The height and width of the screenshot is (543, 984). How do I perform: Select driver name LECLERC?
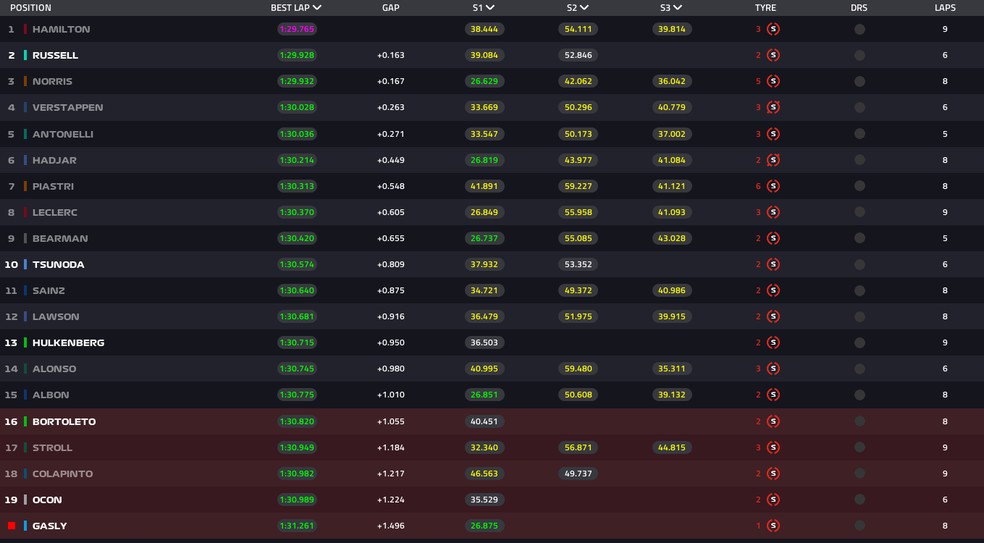54,212
